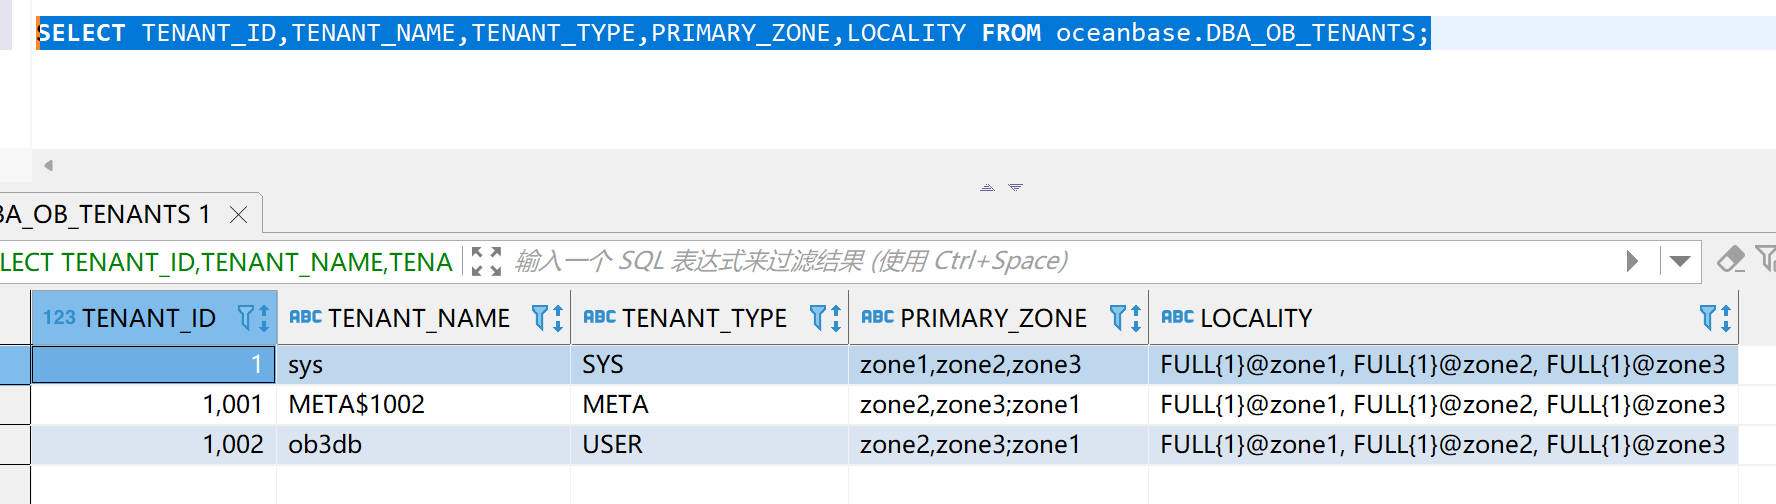Screen dimensions: 1776x504
Task: Apply the filter with the arrow button
Action: click(x=1632, y=261)
